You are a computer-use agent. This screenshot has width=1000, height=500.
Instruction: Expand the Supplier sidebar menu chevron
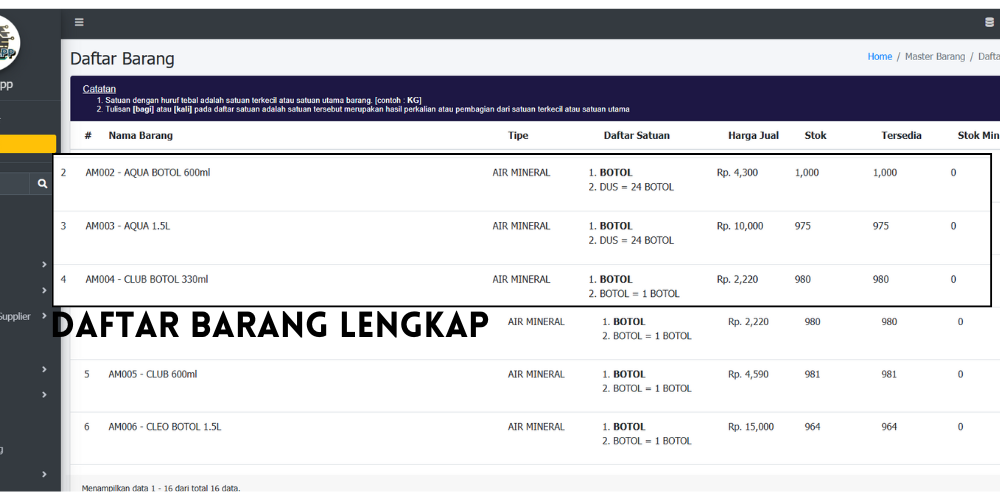click(45, 317)
